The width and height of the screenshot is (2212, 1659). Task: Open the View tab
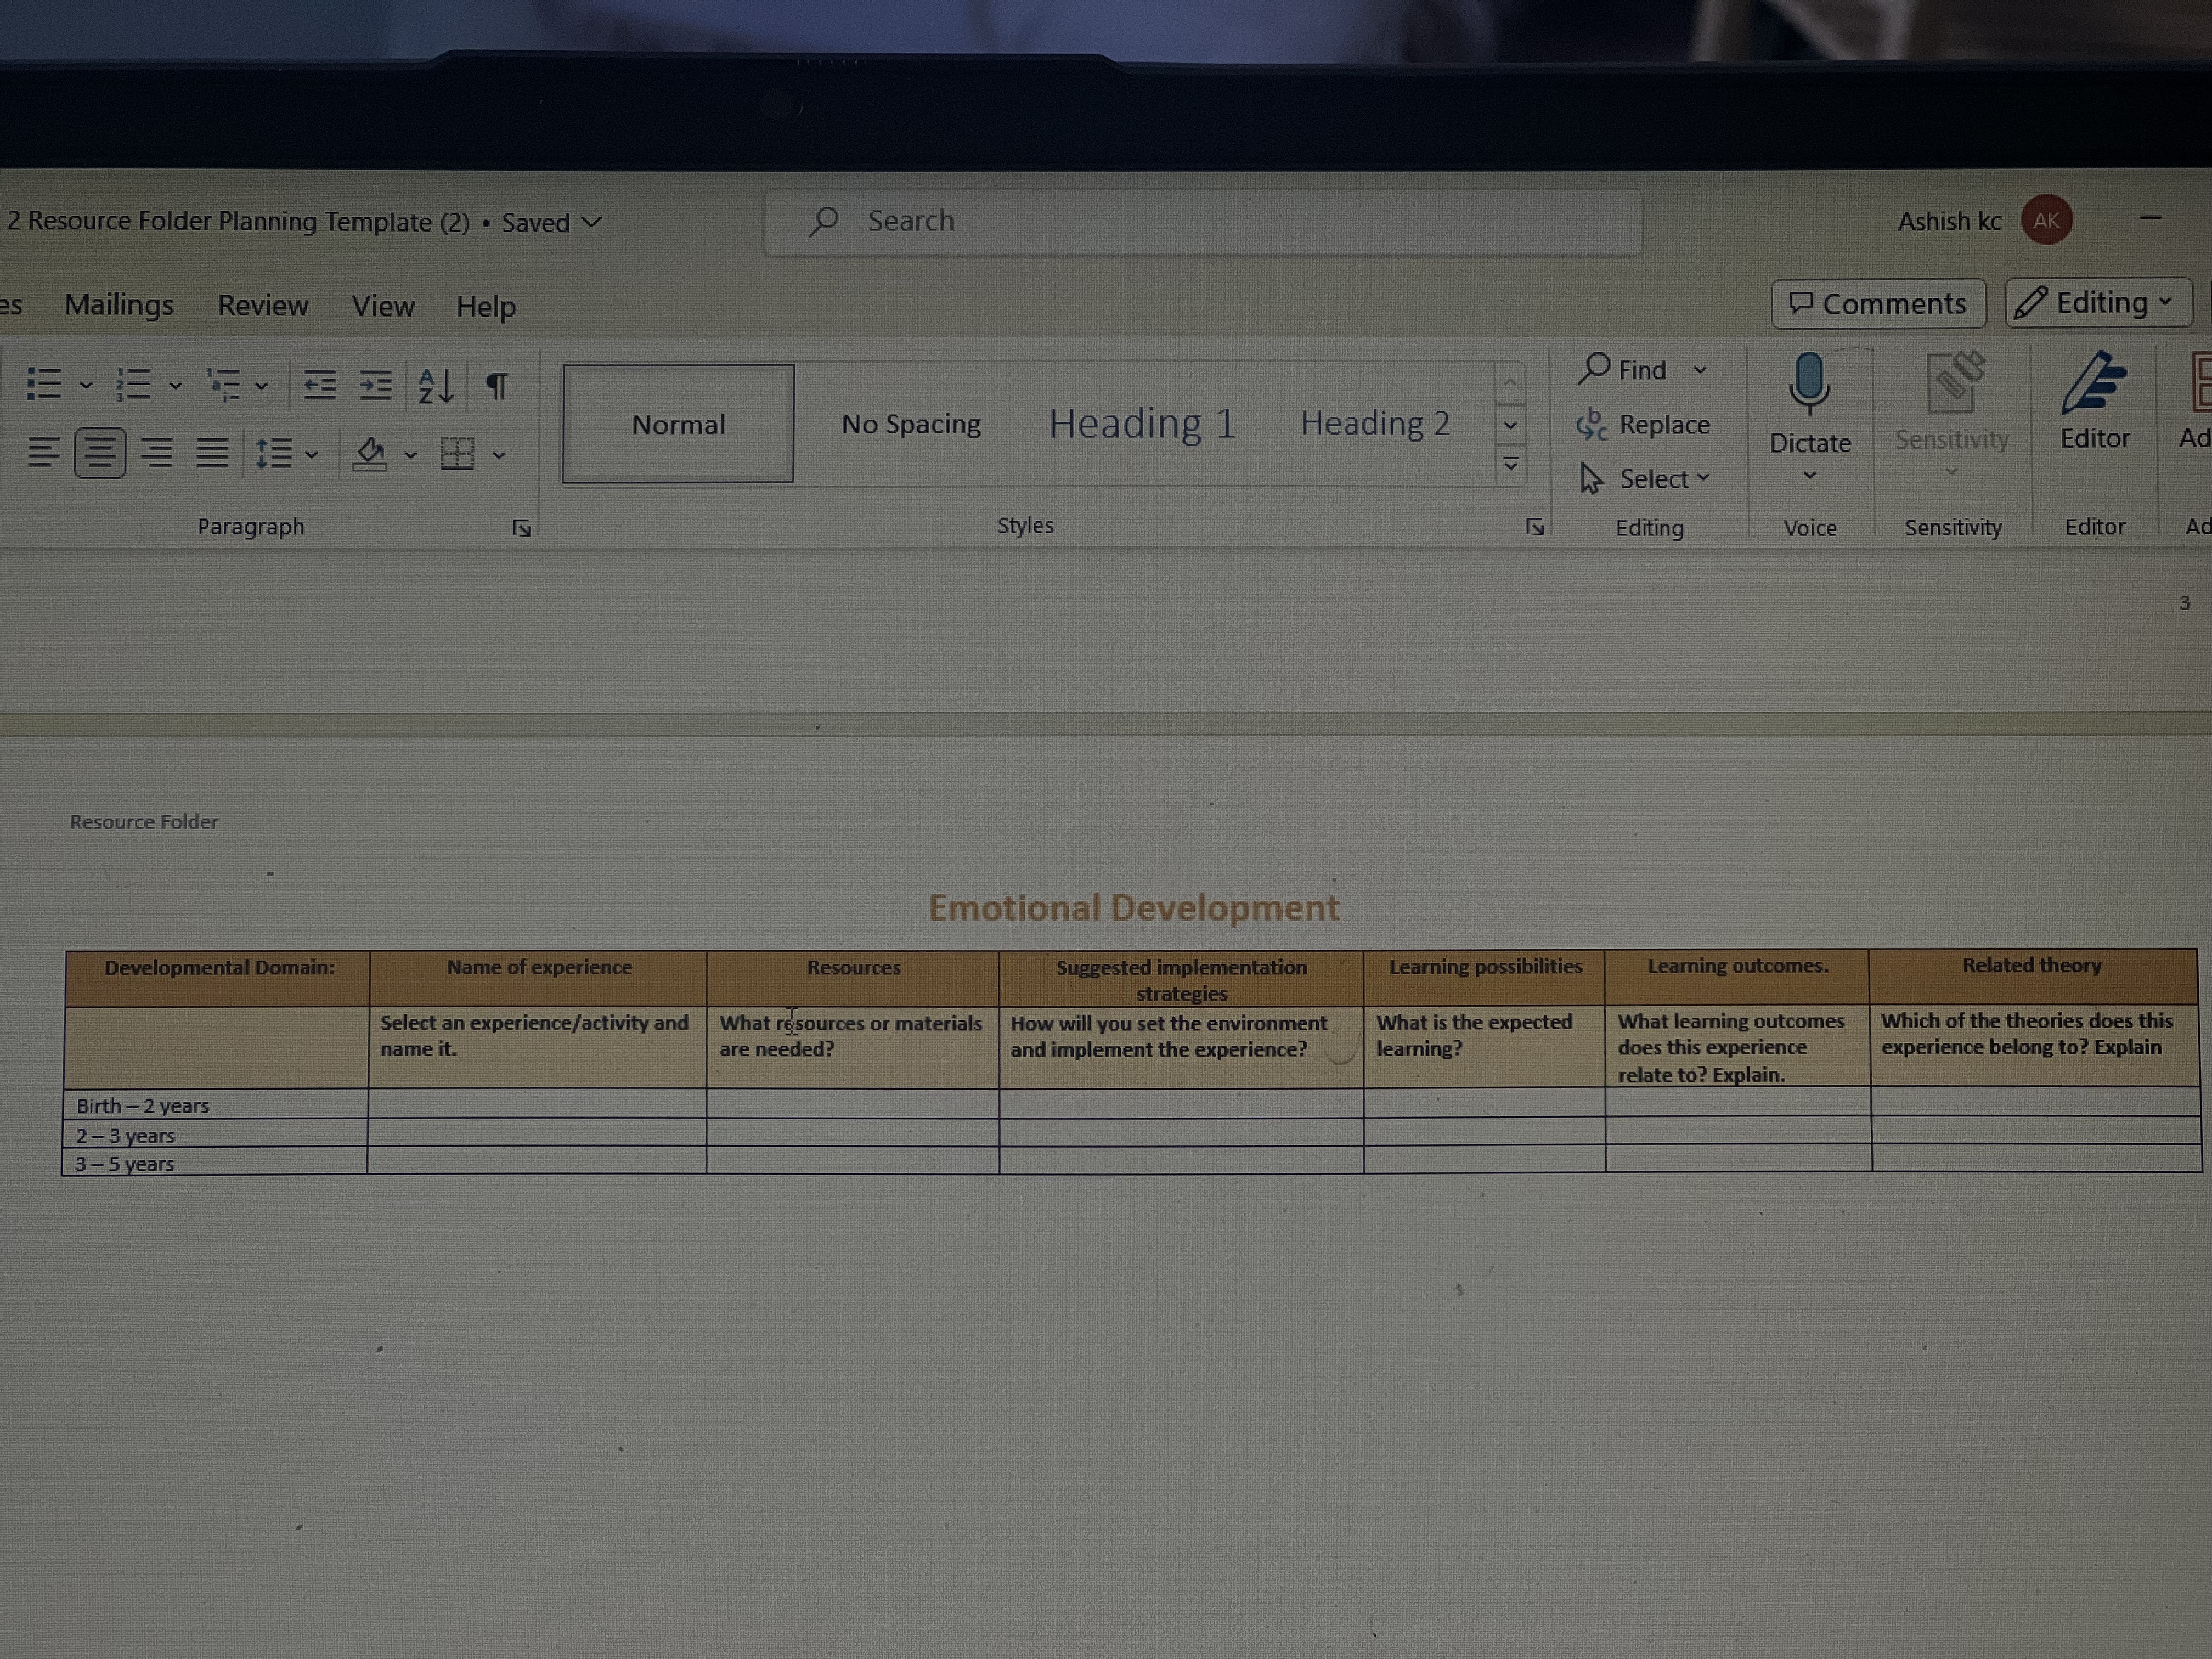tap(383, 306)
